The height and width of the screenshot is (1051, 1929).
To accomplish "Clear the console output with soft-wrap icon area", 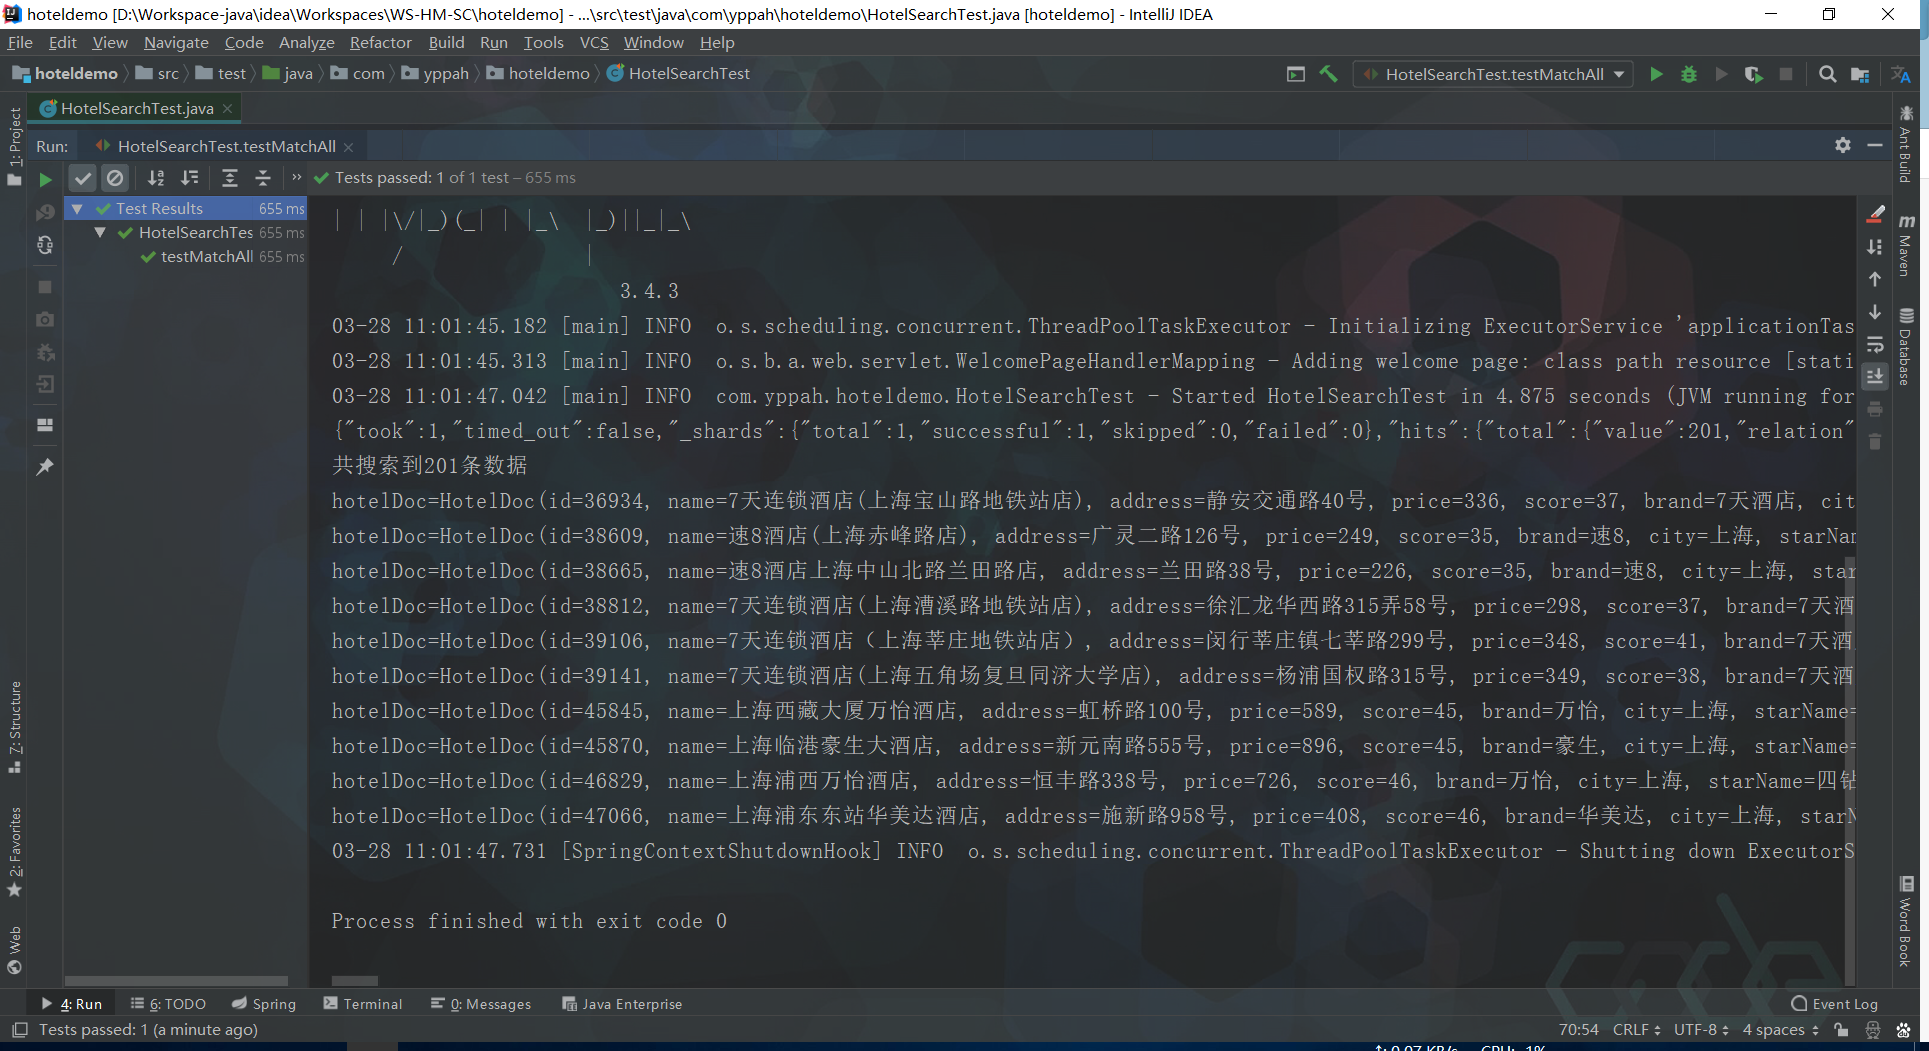I will pyautogui.click(x=1875, y=346).
